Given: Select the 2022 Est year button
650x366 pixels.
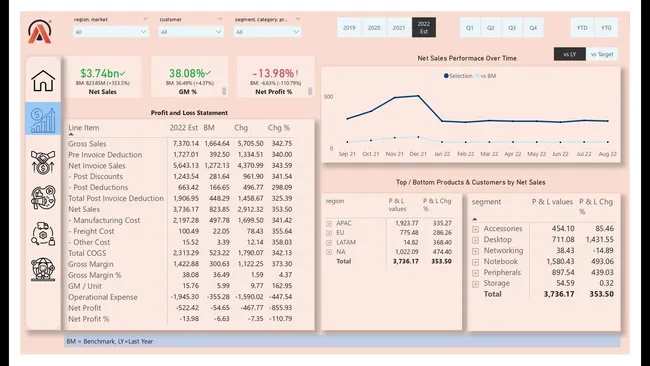Looking at the screenshot, I should (424, 27).
